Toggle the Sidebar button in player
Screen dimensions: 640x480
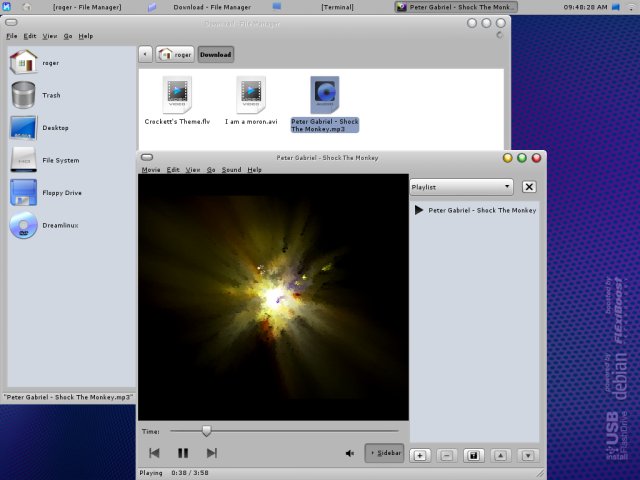(x=384, y=453)
